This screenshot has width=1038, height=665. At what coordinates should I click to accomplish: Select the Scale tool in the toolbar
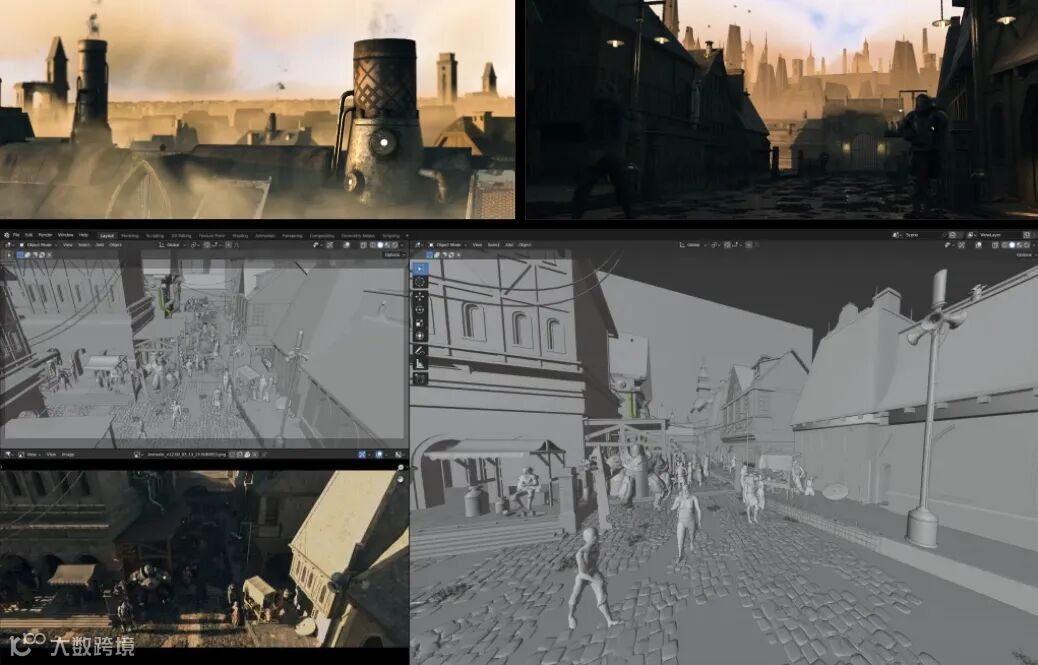(420, 323)
